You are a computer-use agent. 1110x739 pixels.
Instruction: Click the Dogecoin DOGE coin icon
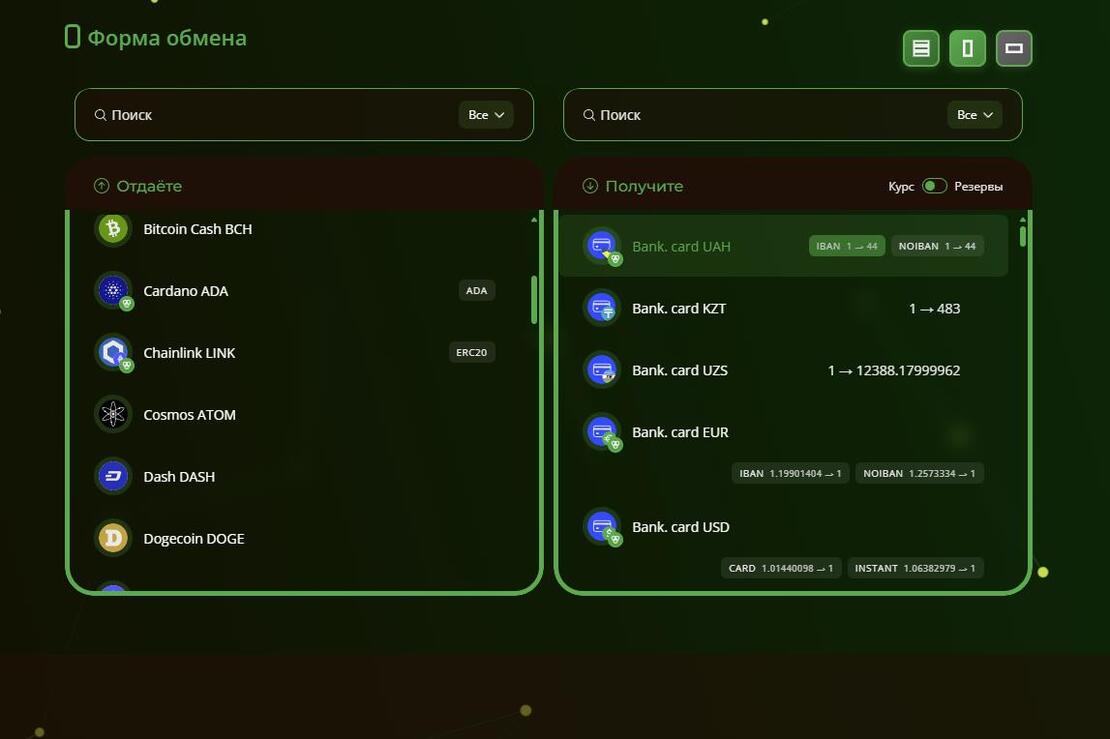(x=113, y=538)
